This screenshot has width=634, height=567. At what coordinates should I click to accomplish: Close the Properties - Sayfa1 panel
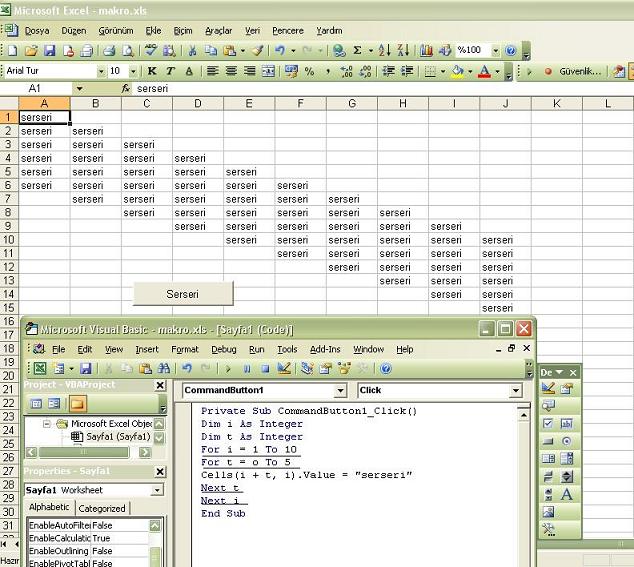161,472
